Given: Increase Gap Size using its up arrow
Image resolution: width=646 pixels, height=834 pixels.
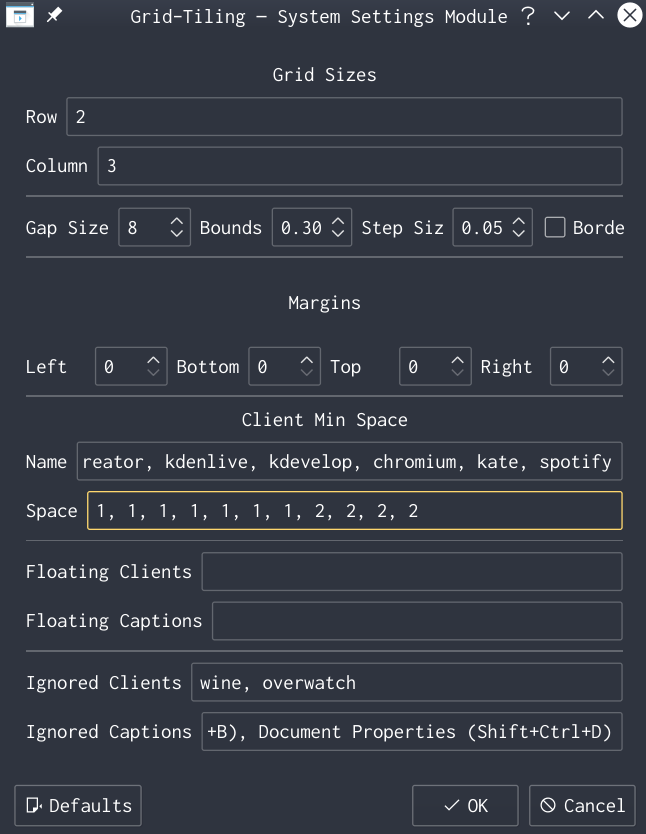Looking at the screenshot, I should [178, 220].
